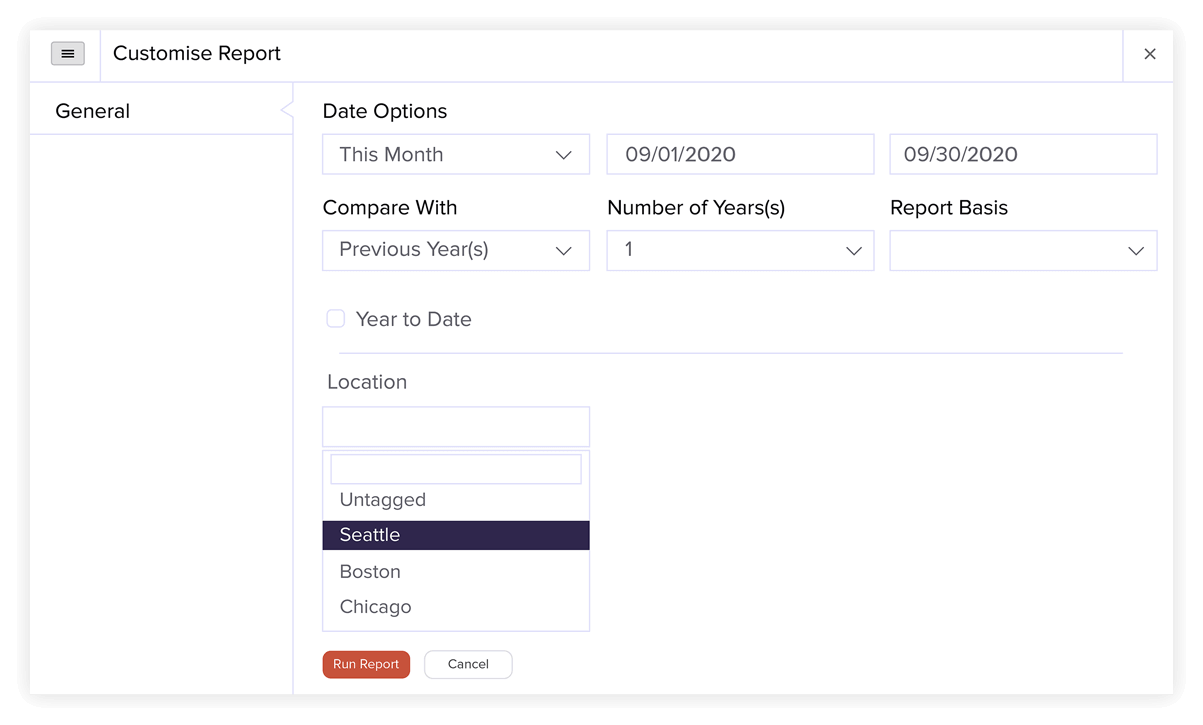The width and height of the screenshot is (1203, 725).
Task: Open the Number of Years(s) dropdown
Action: (x=740, y=250)
